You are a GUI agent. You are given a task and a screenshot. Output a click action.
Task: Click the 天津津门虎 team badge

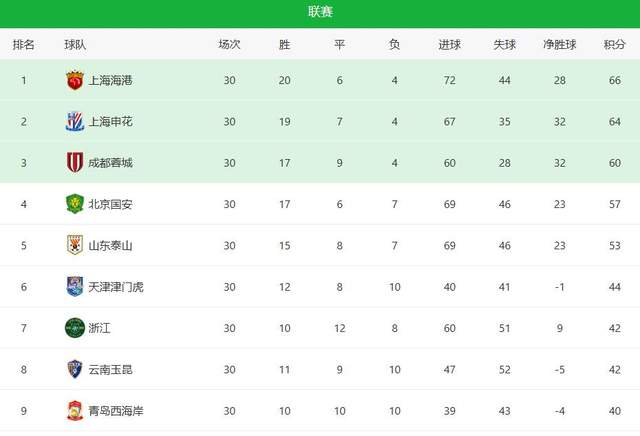[75, 287]
